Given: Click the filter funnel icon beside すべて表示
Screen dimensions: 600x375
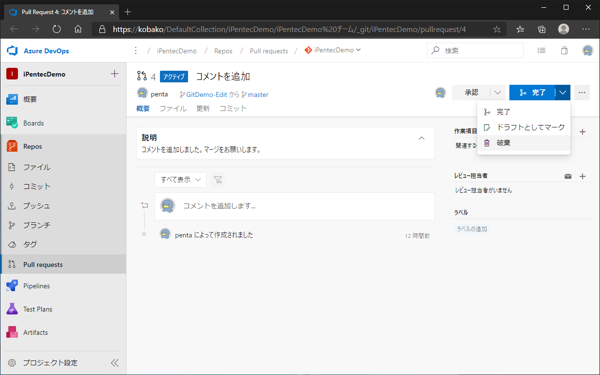Looking at the screenshot, I should coord(218,179).
